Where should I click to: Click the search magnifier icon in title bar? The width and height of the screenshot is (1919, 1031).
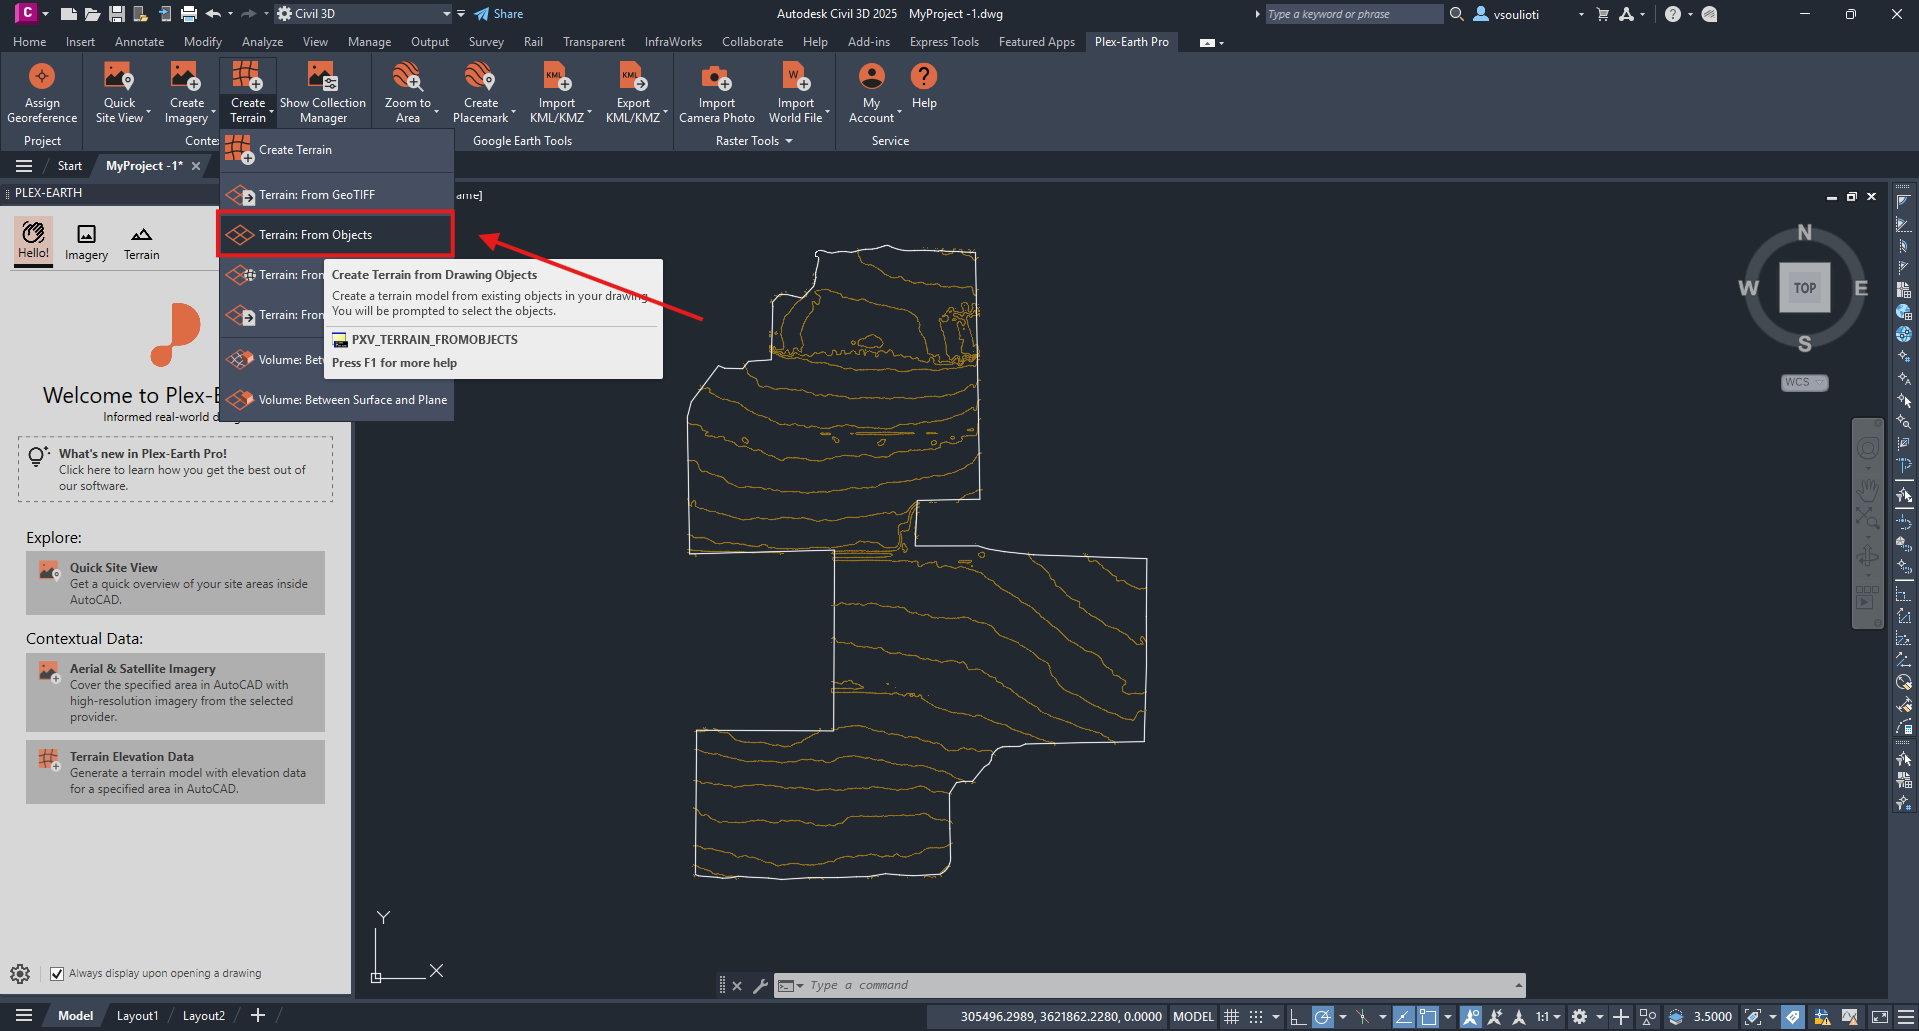(x=1457, y=14)
